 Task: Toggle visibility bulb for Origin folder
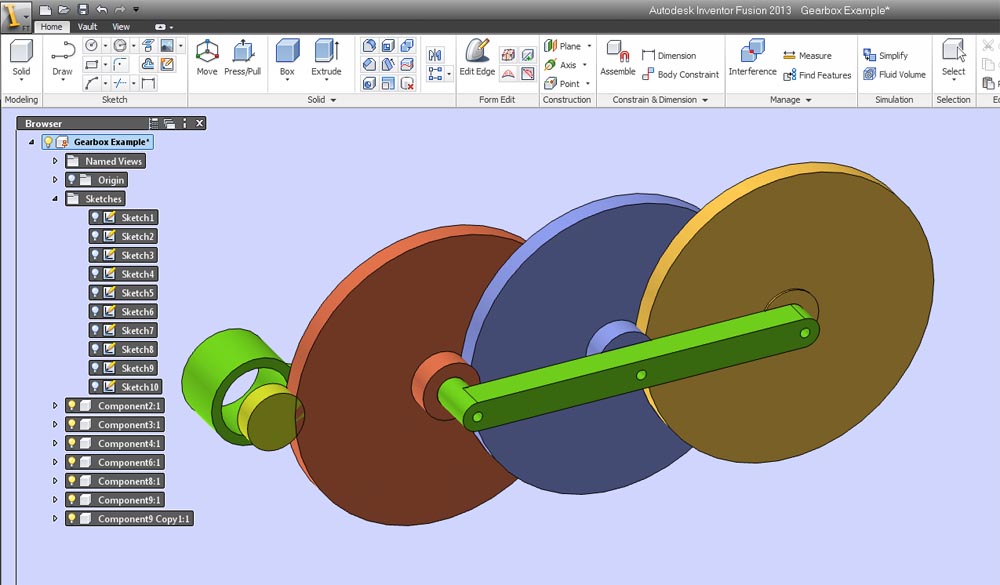71,180
